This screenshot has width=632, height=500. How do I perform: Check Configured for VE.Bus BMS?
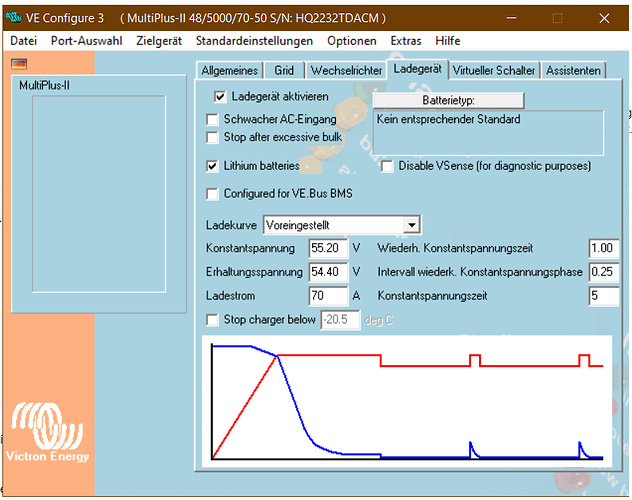click(212, 194)
